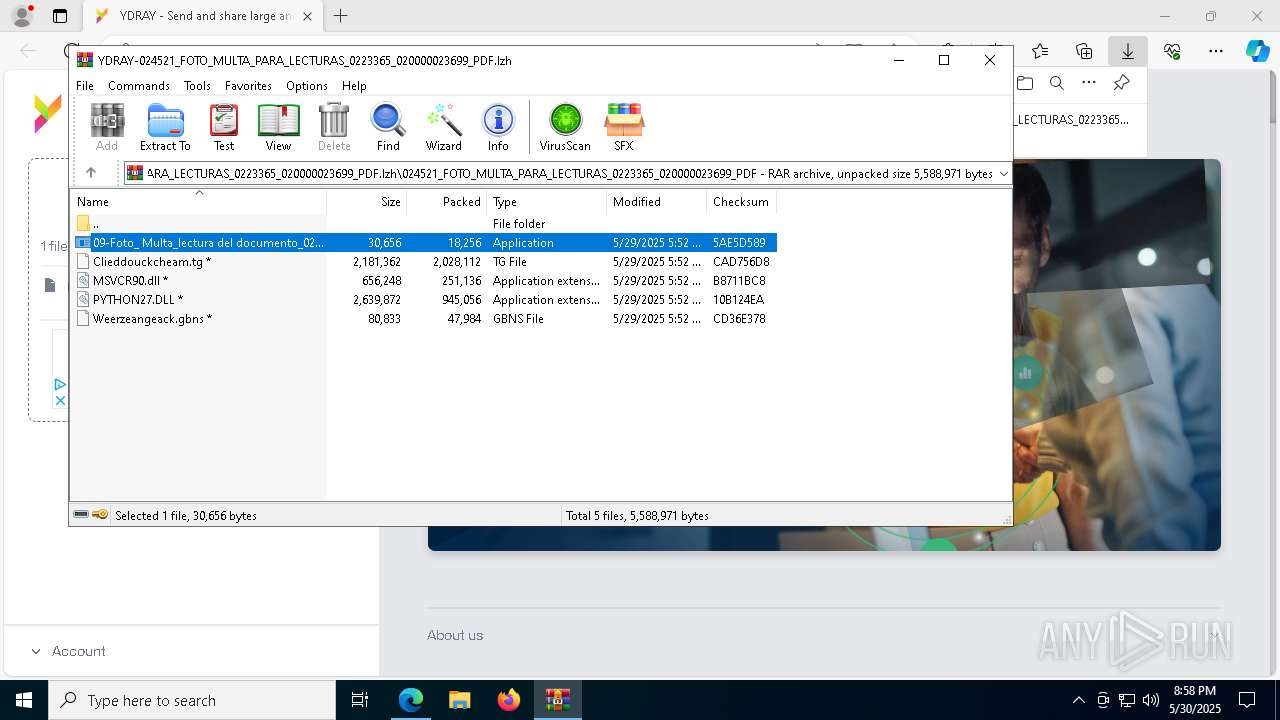Open the File menu in WinRAR
Viewport: 1280px width, 720px height.
pos(85,86)
